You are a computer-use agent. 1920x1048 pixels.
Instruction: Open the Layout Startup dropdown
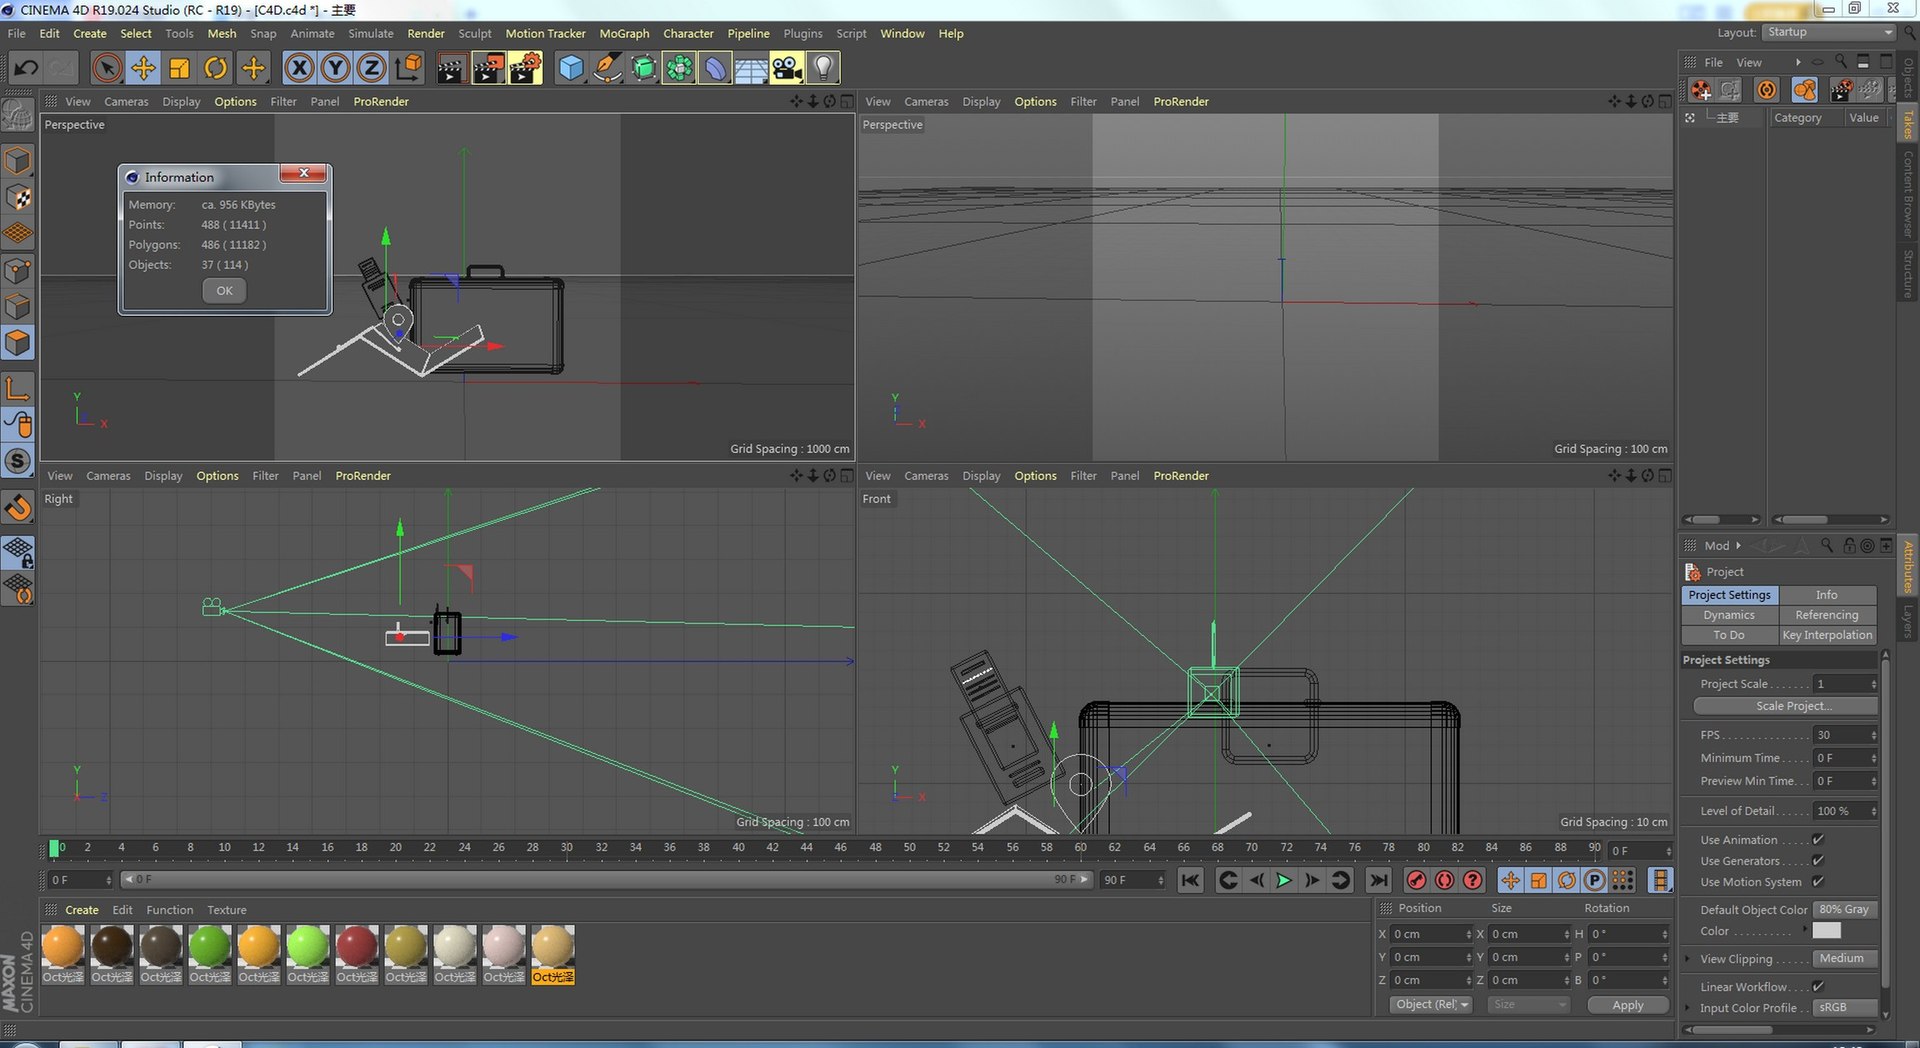coord(1829,33)
